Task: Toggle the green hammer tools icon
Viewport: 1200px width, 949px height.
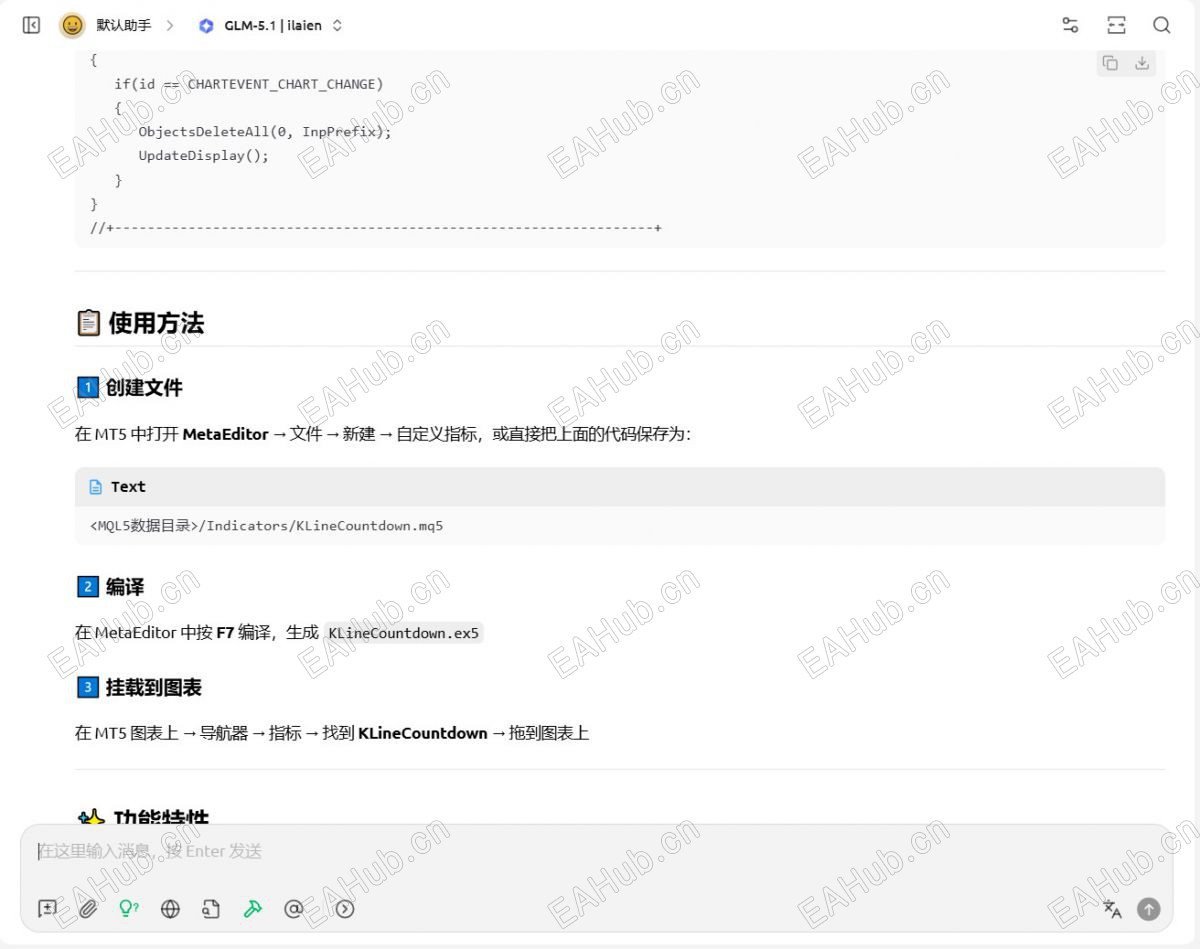Action: coord(252,908)
